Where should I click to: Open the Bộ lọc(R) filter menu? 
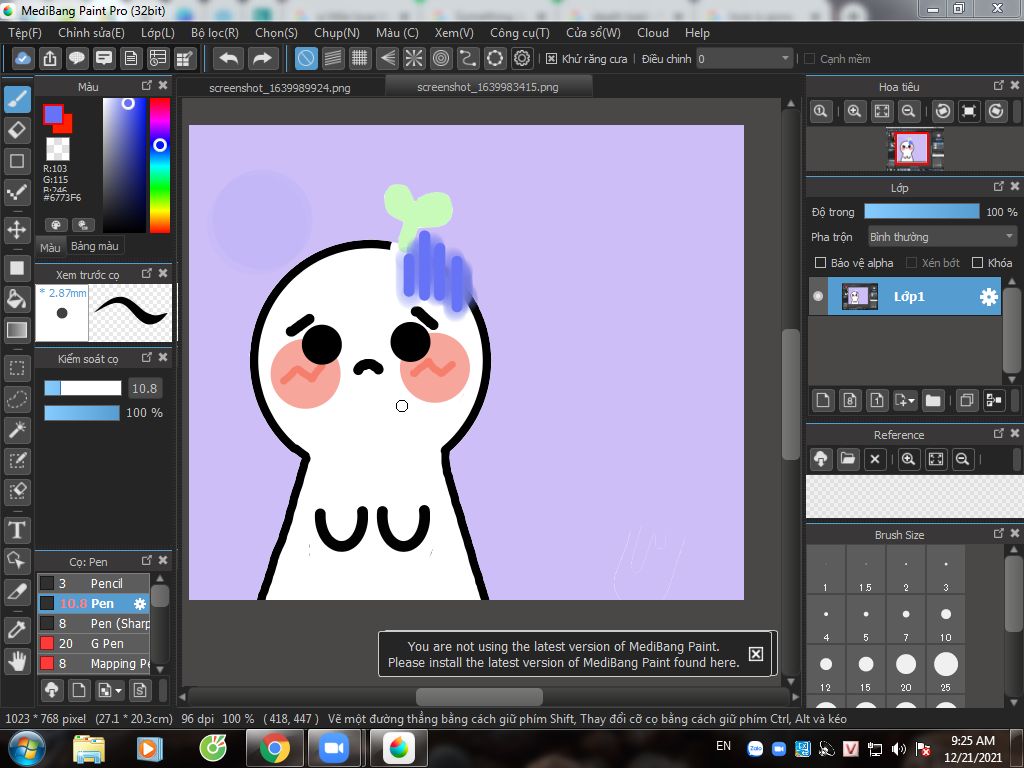pyautogui.click(x=215, y=33)
